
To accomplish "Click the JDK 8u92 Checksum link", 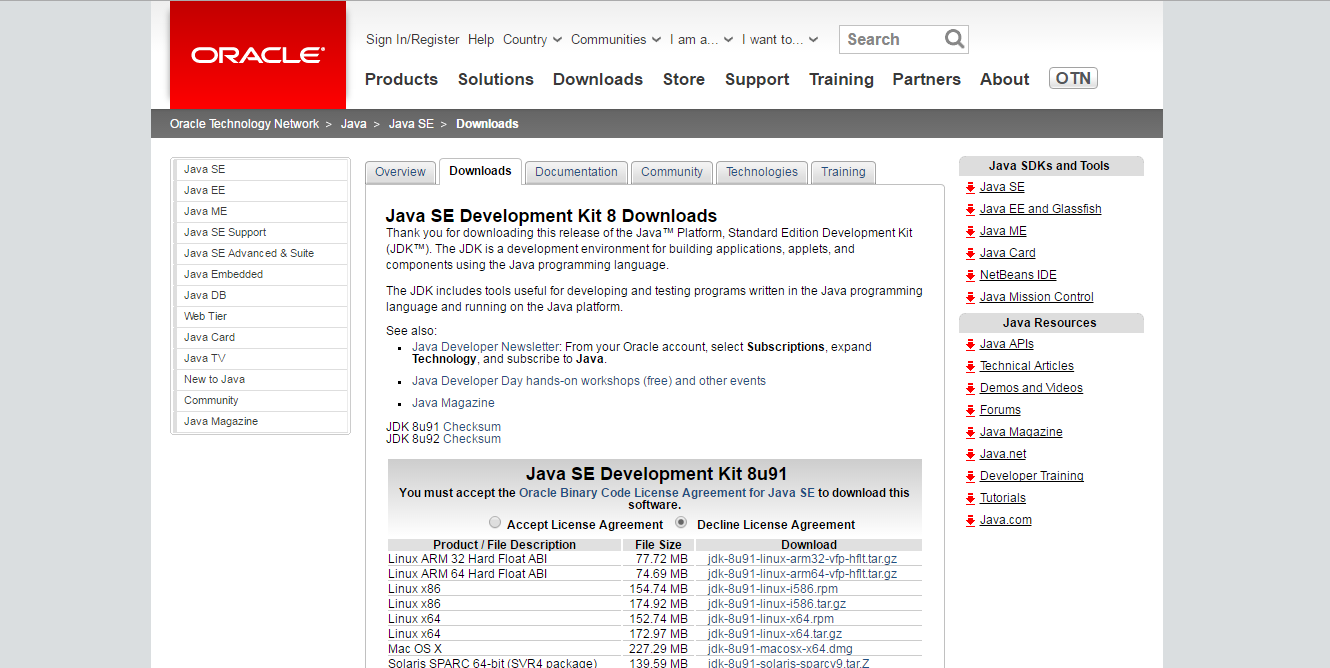I will click(x=472, y=439).
